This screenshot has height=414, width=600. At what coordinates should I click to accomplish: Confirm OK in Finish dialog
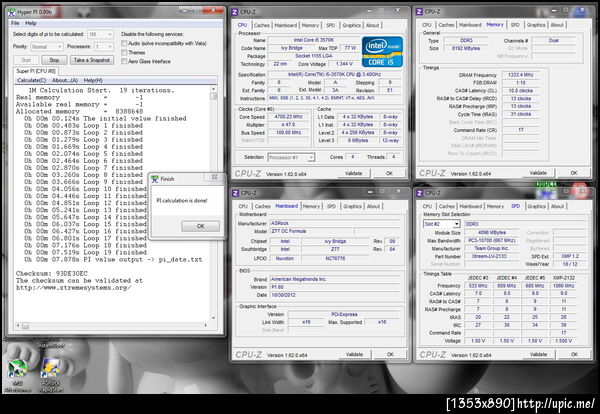[201, 226]
